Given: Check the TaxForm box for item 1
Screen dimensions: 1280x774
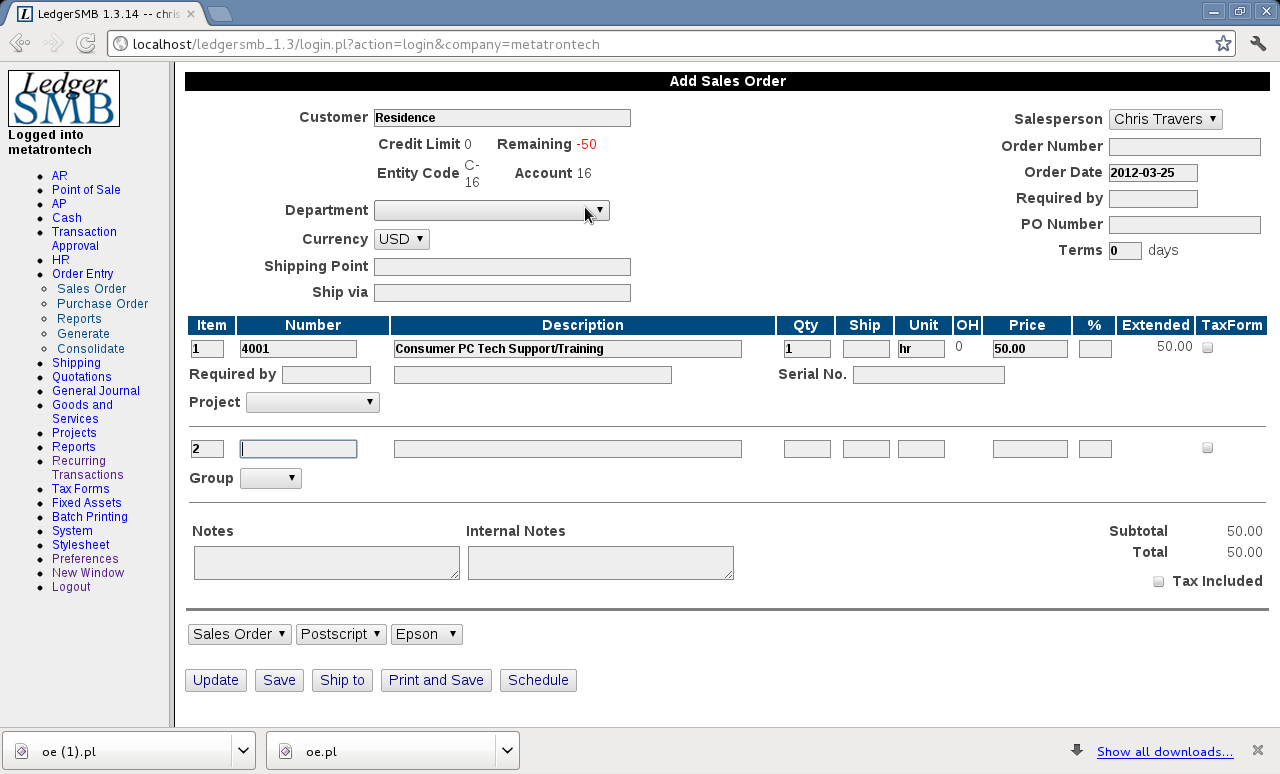Looking at the screenshot, I should pyautogui.click(x=1207, y=348).
